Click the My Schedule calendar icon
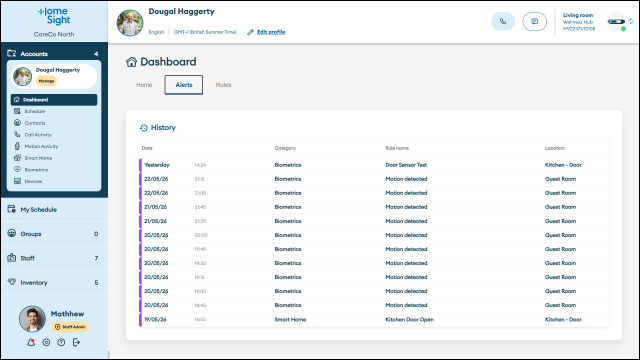Screen dimensions: 640x360 pyautogui.click(x=12, y=209)
